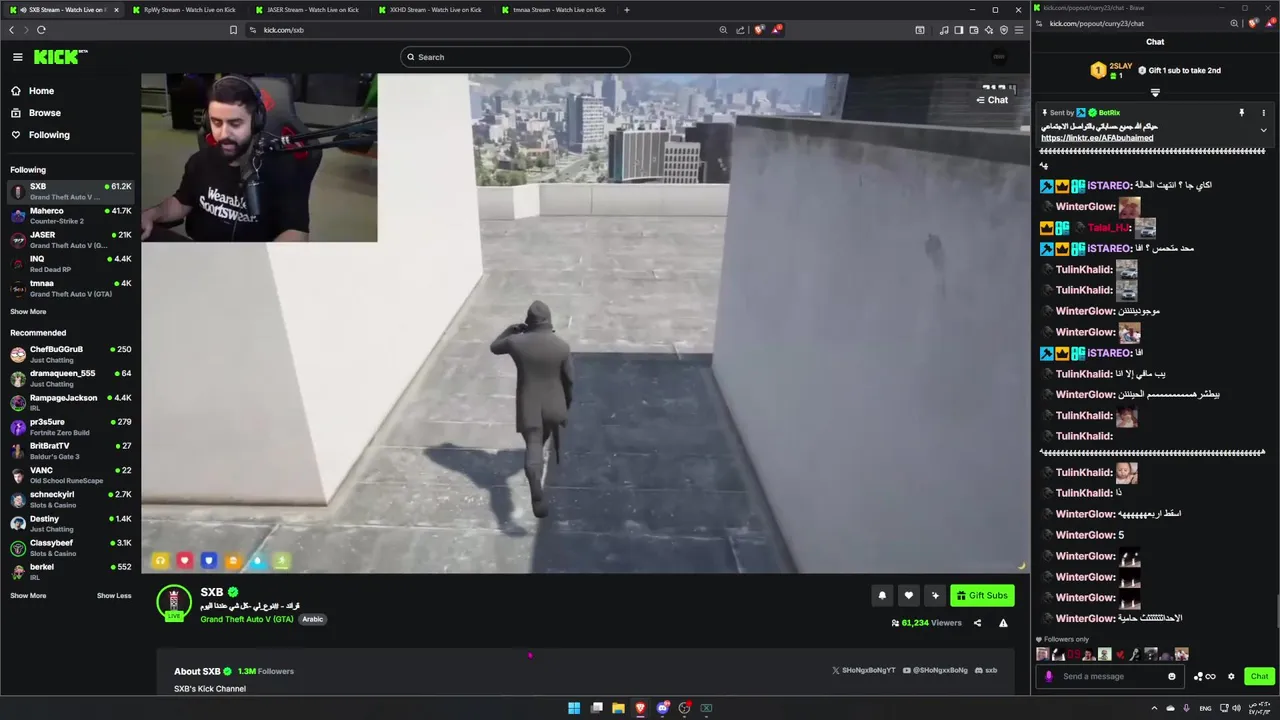Screen dimensions: 1280x720
Task: Report the stream via warning icon
Action: click(x=1003, y=623)
